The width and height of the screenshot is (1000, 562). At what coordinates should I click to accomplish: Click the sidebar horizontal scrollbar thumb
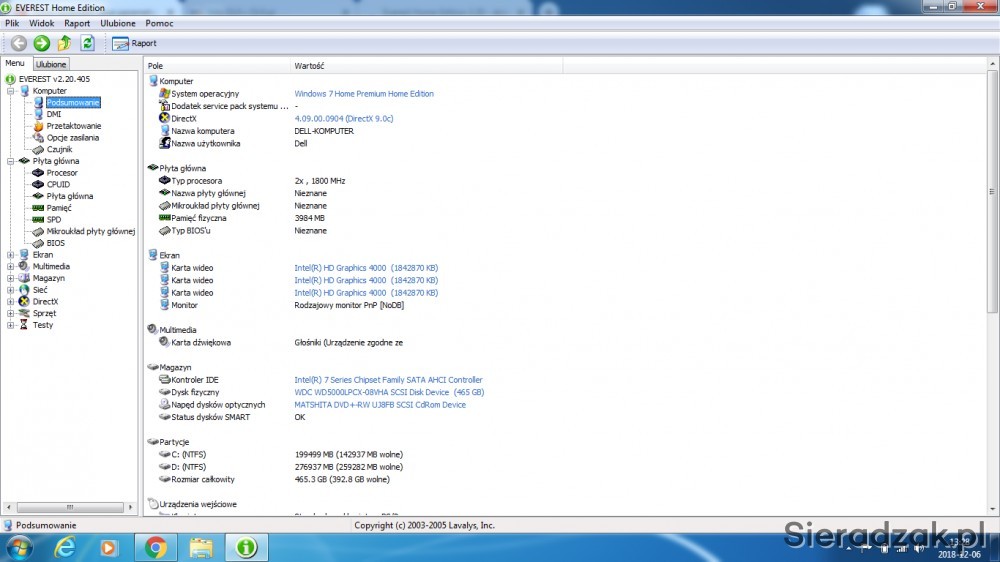pyautogui.click(x=70, y=507)
